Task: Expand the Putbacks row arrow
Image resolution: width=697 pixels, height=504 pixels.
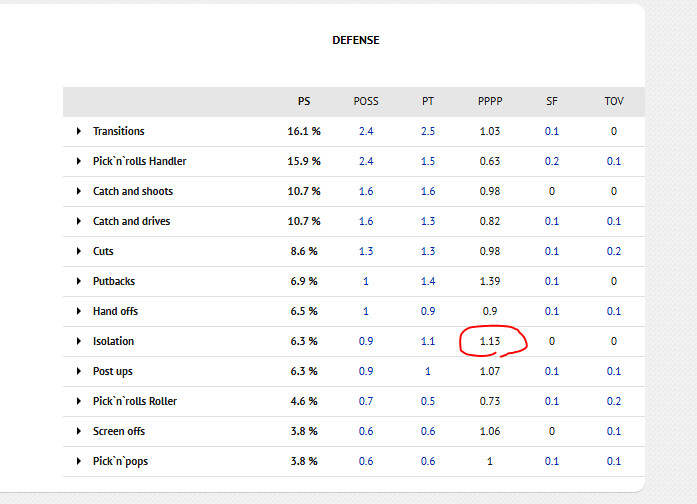Action: [x=79, y=281]
